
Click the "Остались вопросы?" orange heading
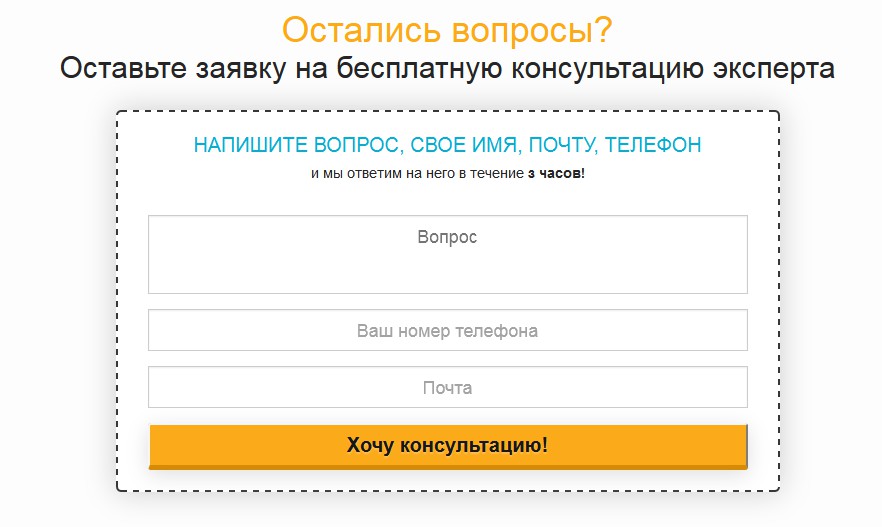(447, 30)
